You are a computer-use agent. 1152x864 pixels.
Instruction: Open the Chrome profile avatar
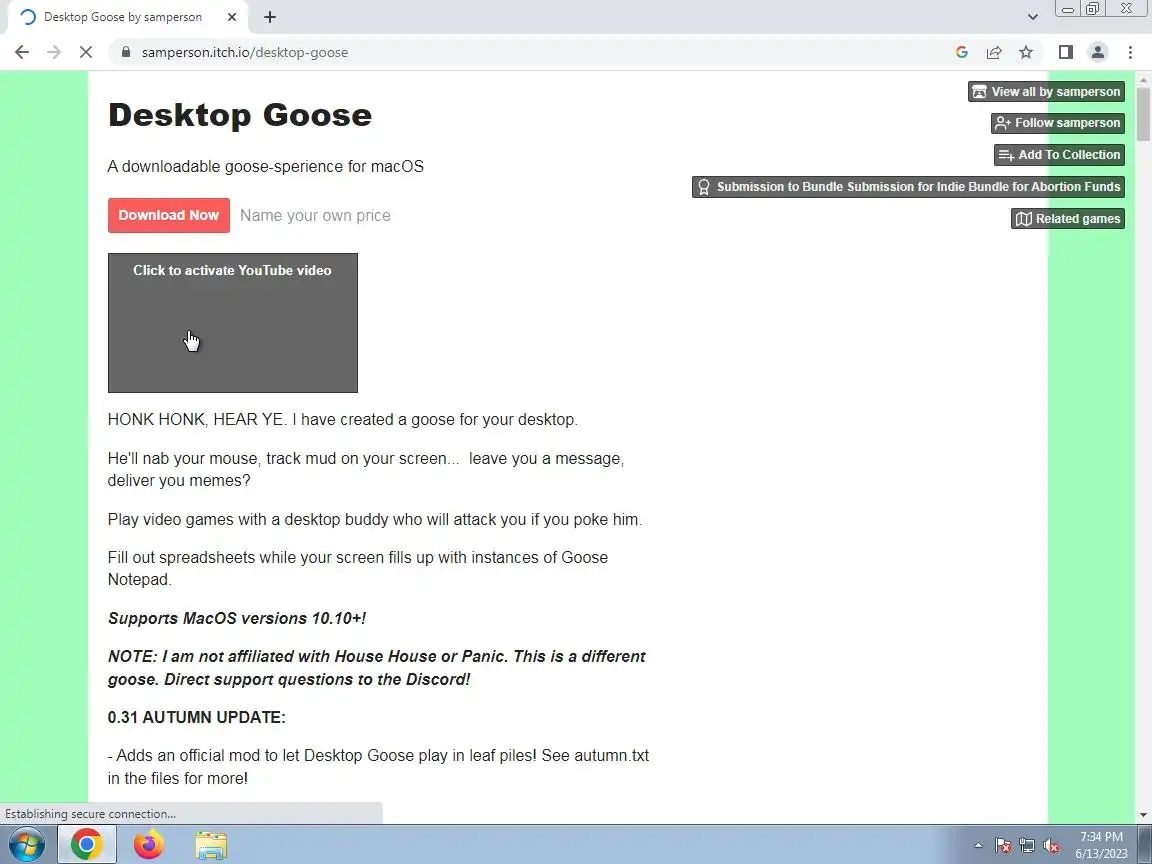pos(1098,52)
